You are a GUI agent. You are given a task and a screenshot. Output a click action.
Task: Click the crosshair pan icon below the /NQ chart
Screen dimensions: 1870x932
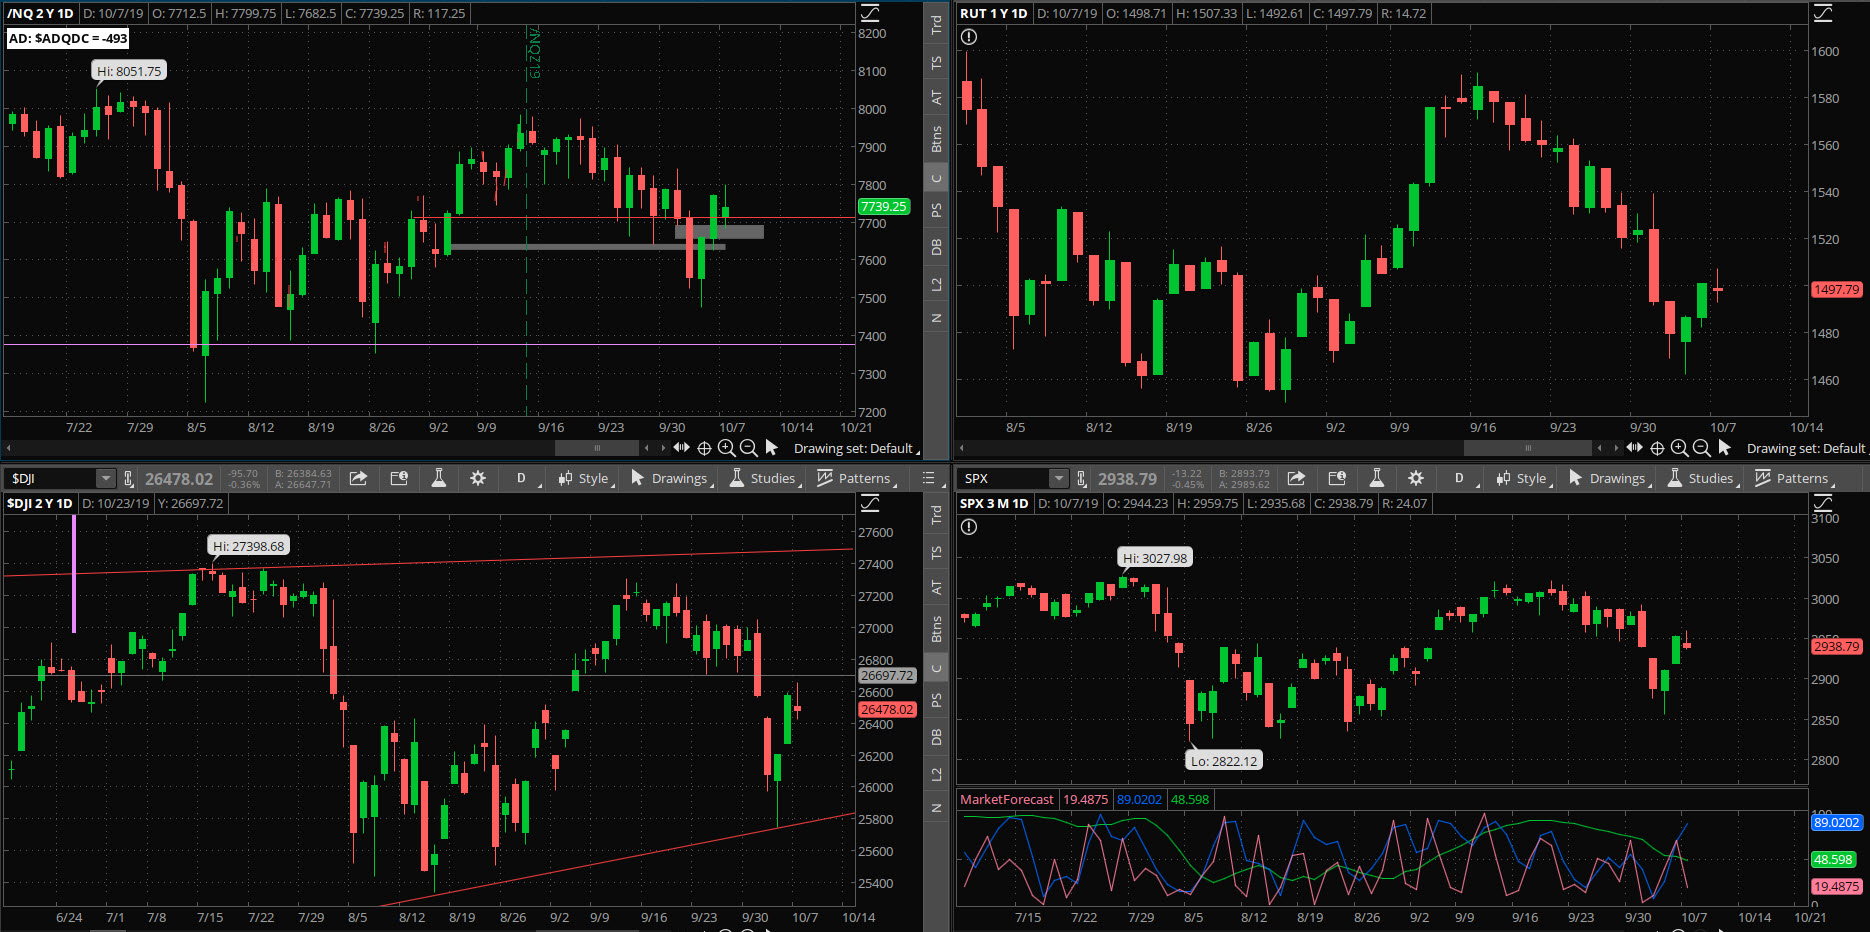click(x=704, y=448)
